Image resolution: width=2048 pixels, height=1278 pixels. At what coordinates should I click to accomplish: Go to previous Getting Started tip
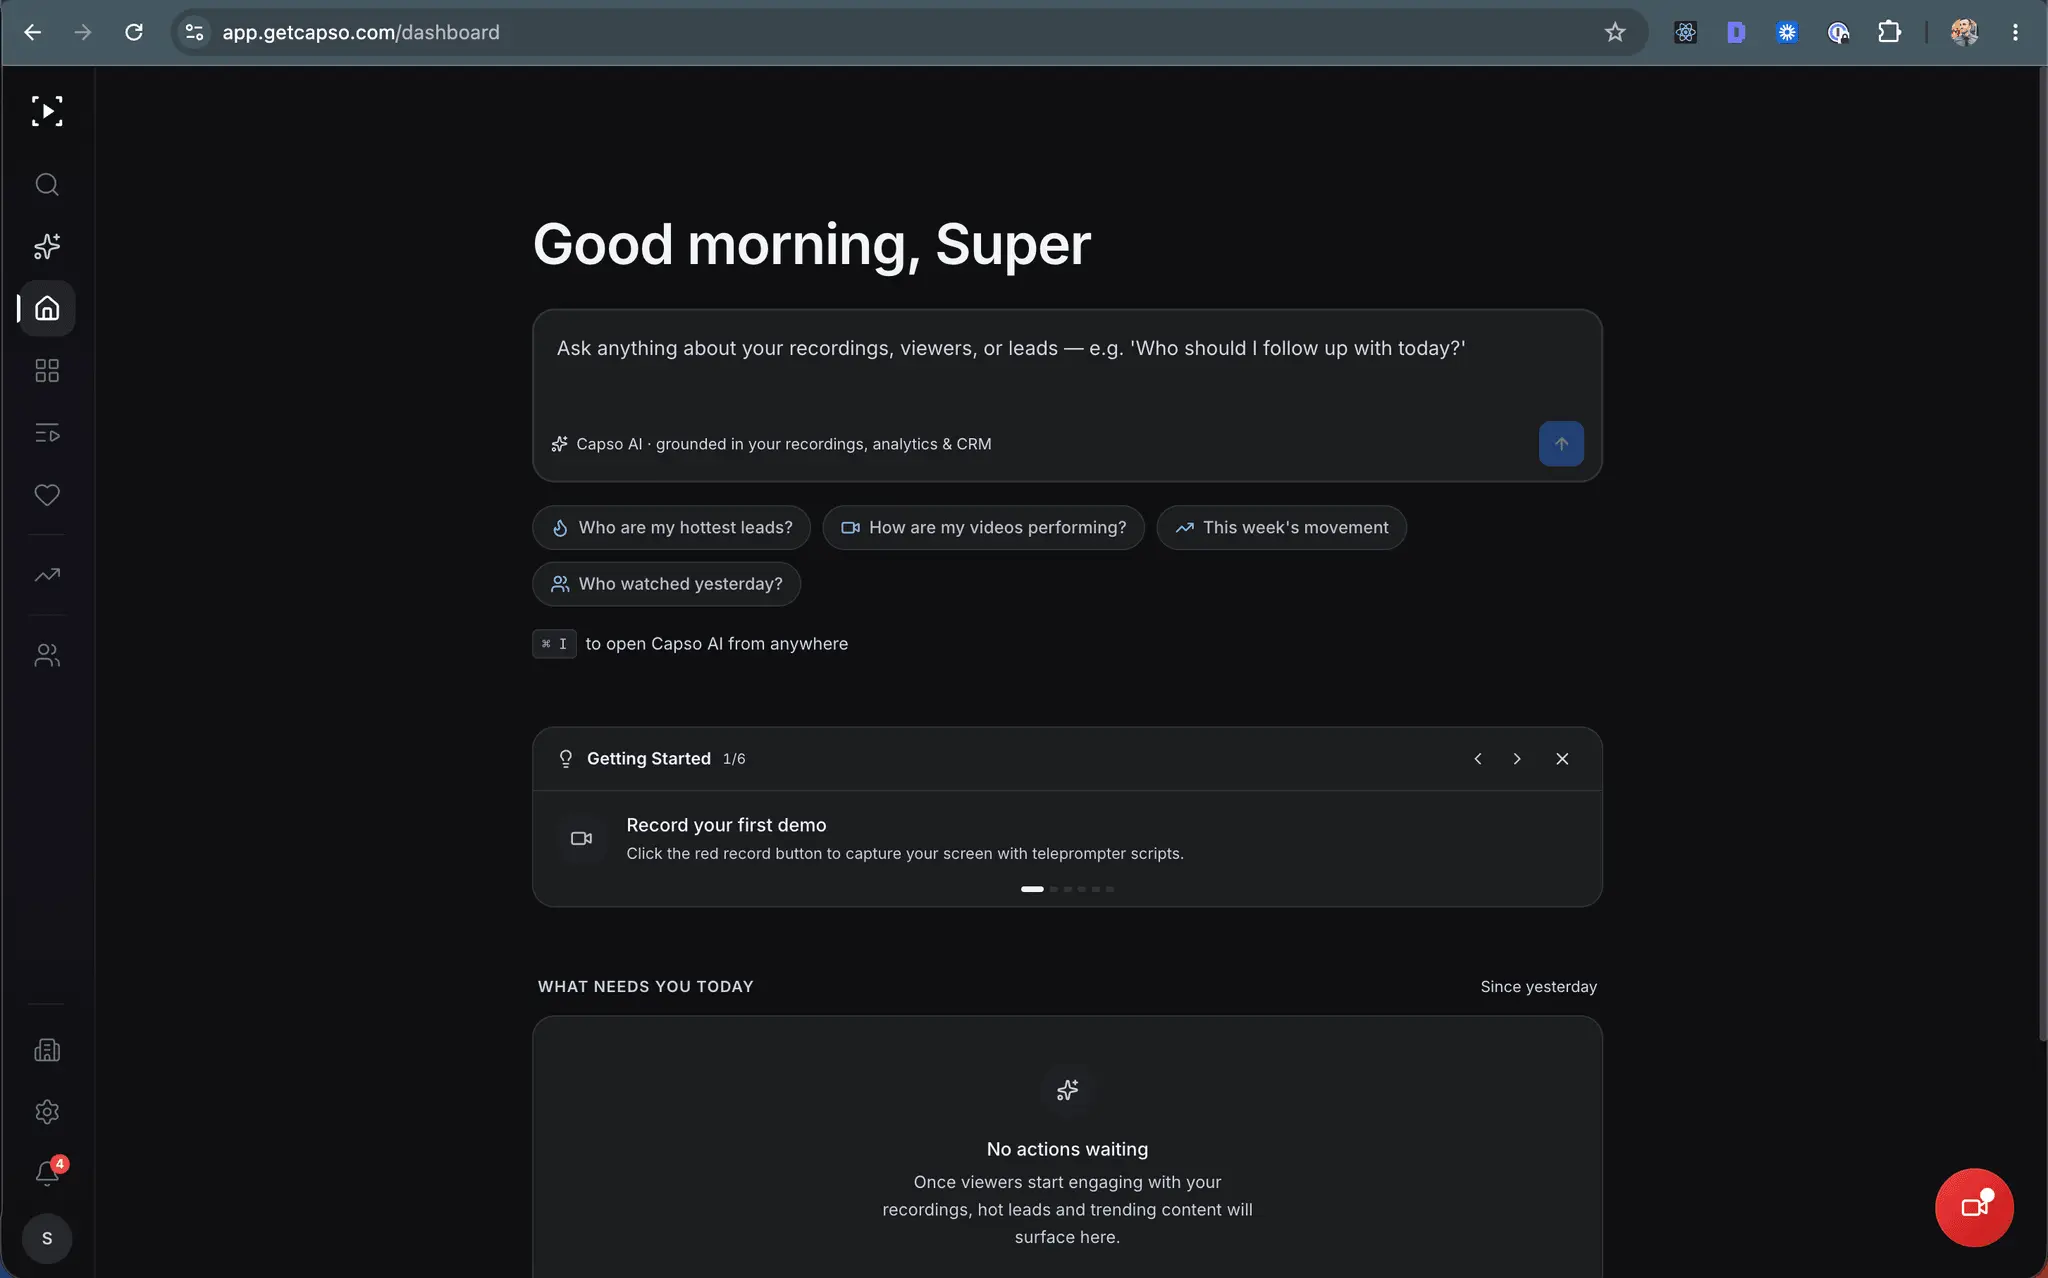pos(1478,759)
